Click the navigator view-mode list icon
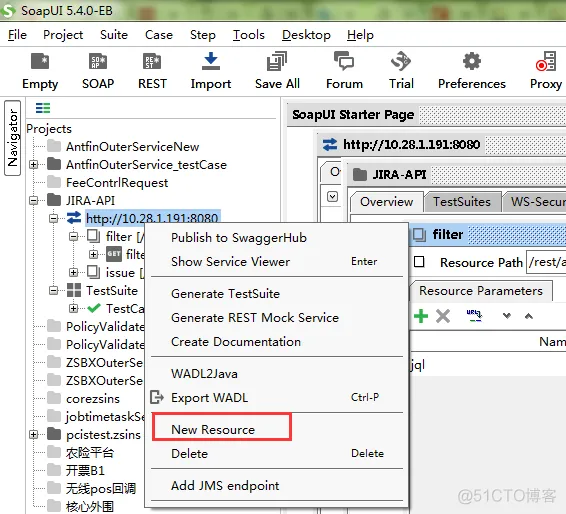Viewport: 566px width, 514px height. click(x=43, y=108)
